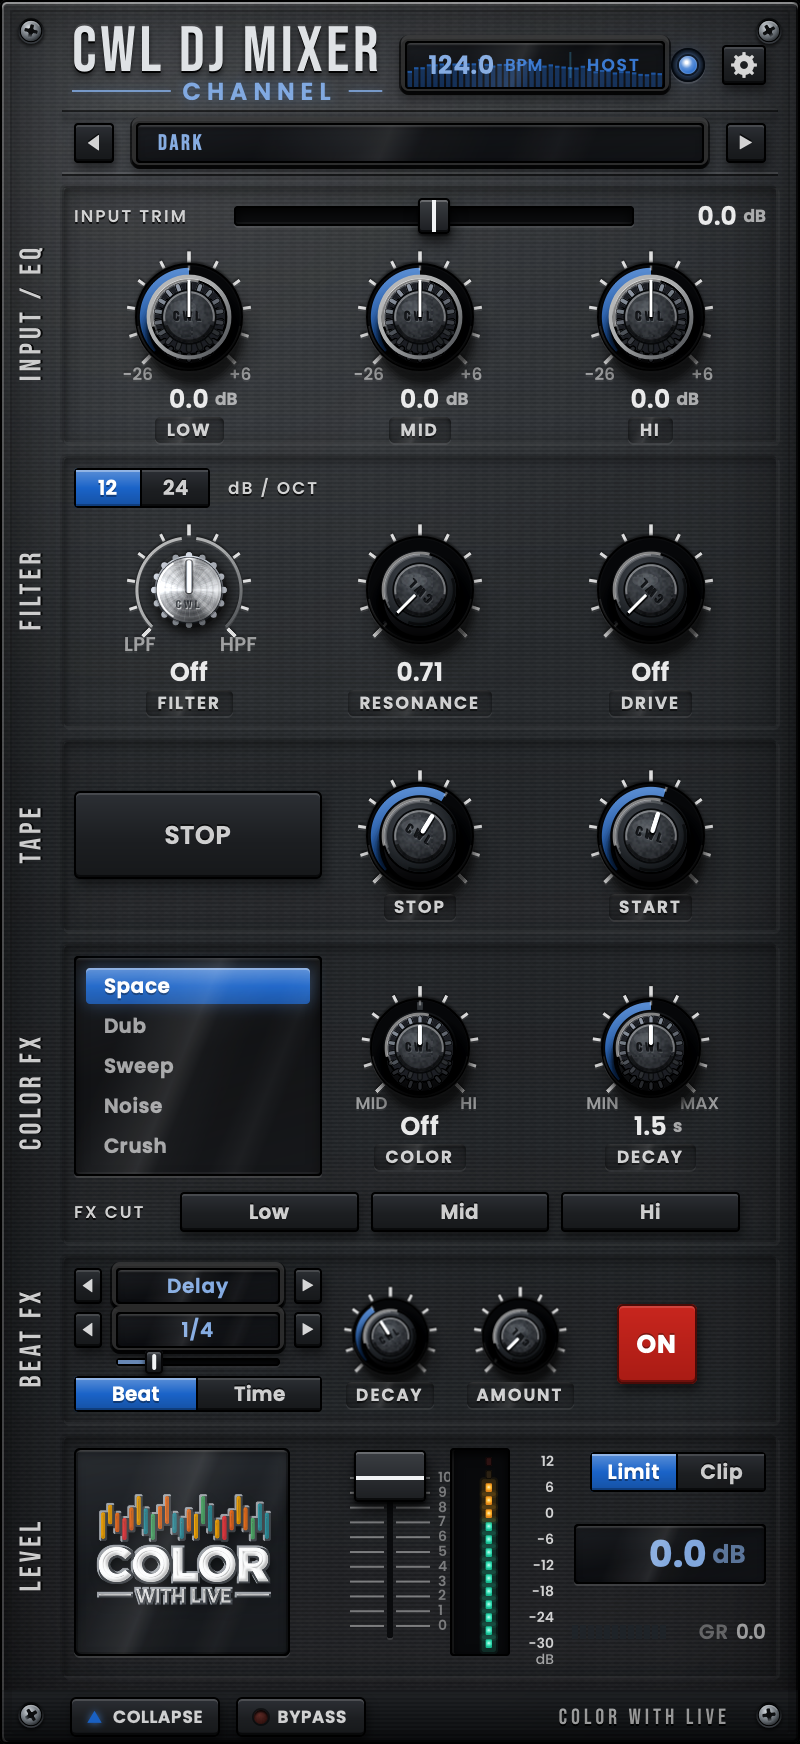Open the DARK preset selector
Image resolution: width=800 pixels, height=1744 pixels.
pyautogui.click(x=420, y=143)
